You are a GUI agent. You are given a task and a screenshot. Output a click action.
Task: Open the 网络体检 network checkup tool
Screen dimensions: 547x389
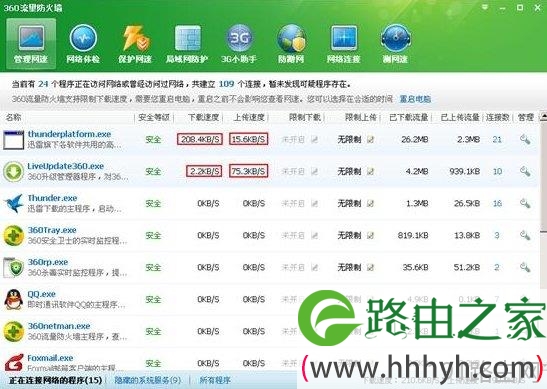tap(83, 44)
